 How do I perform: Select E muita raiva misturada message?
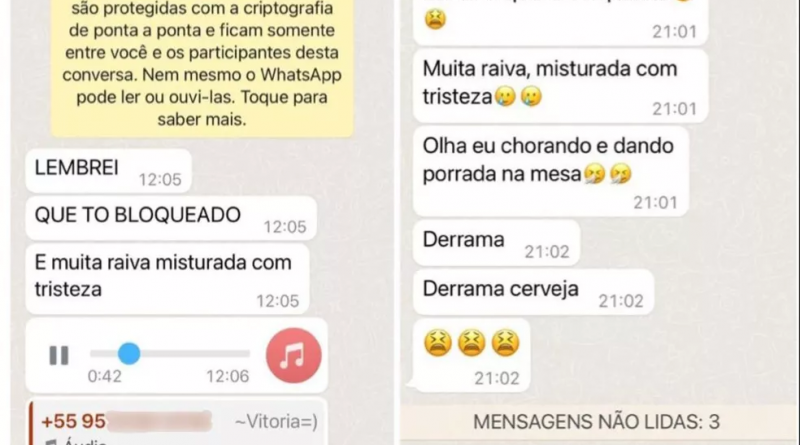pos(168,279)
